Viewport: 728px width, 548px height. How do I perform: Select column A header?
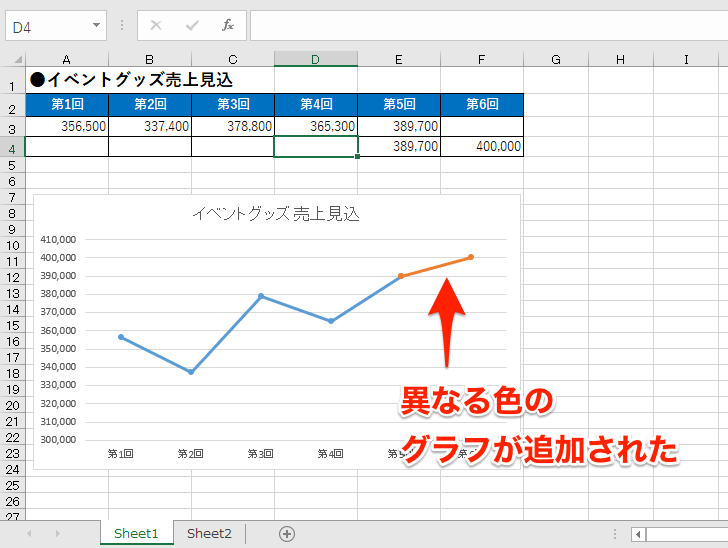pos(66,59)
